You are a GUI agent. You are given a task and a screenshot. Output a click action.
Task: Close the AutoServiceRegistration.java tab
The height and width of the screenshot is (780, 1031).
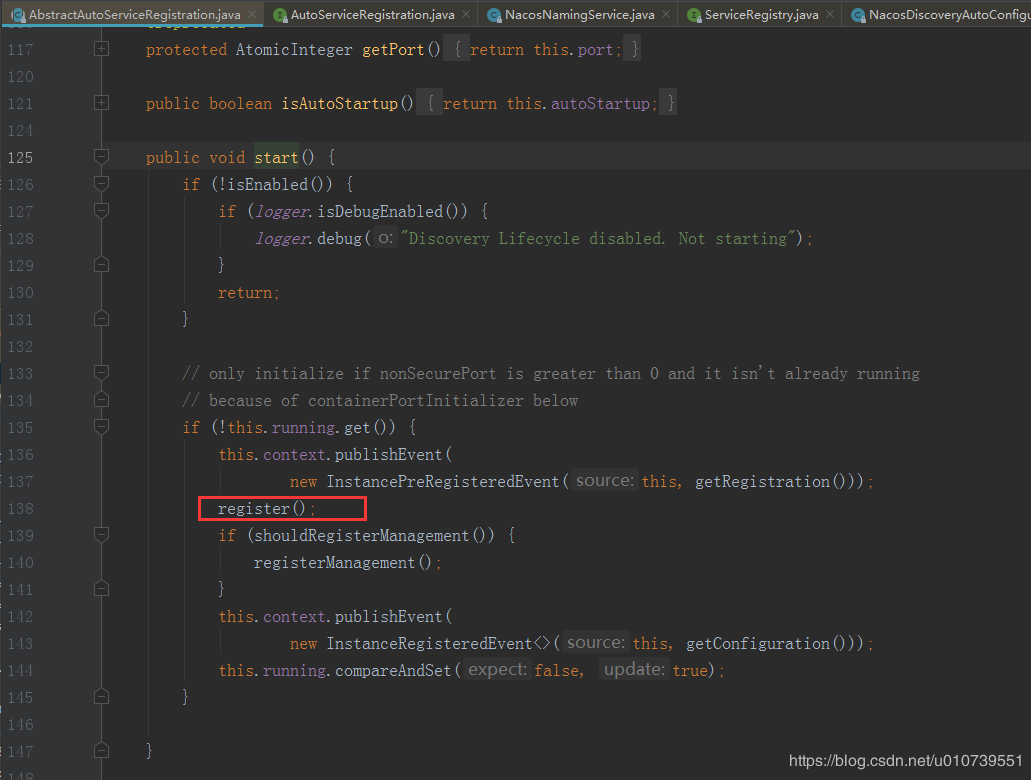pyautogui.click(x=466, y=14)
